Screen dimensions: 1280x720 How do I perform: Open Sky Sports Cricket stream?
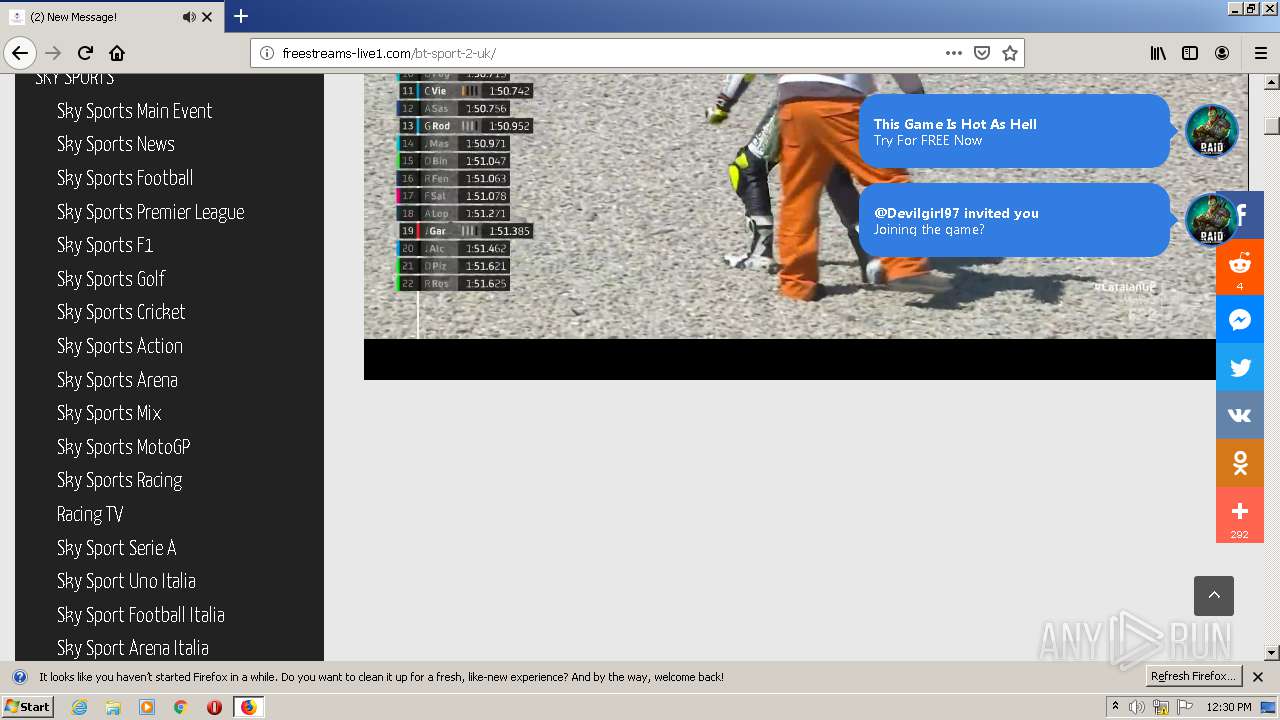coord(120,312)
